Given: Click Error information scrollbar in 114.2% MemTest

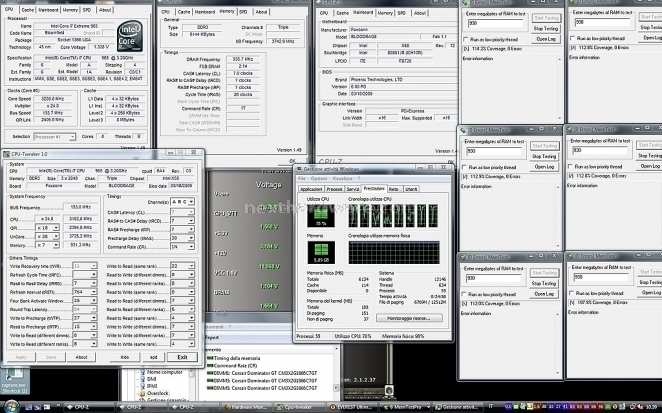Looking at the screenshot, I should point(559,89).
